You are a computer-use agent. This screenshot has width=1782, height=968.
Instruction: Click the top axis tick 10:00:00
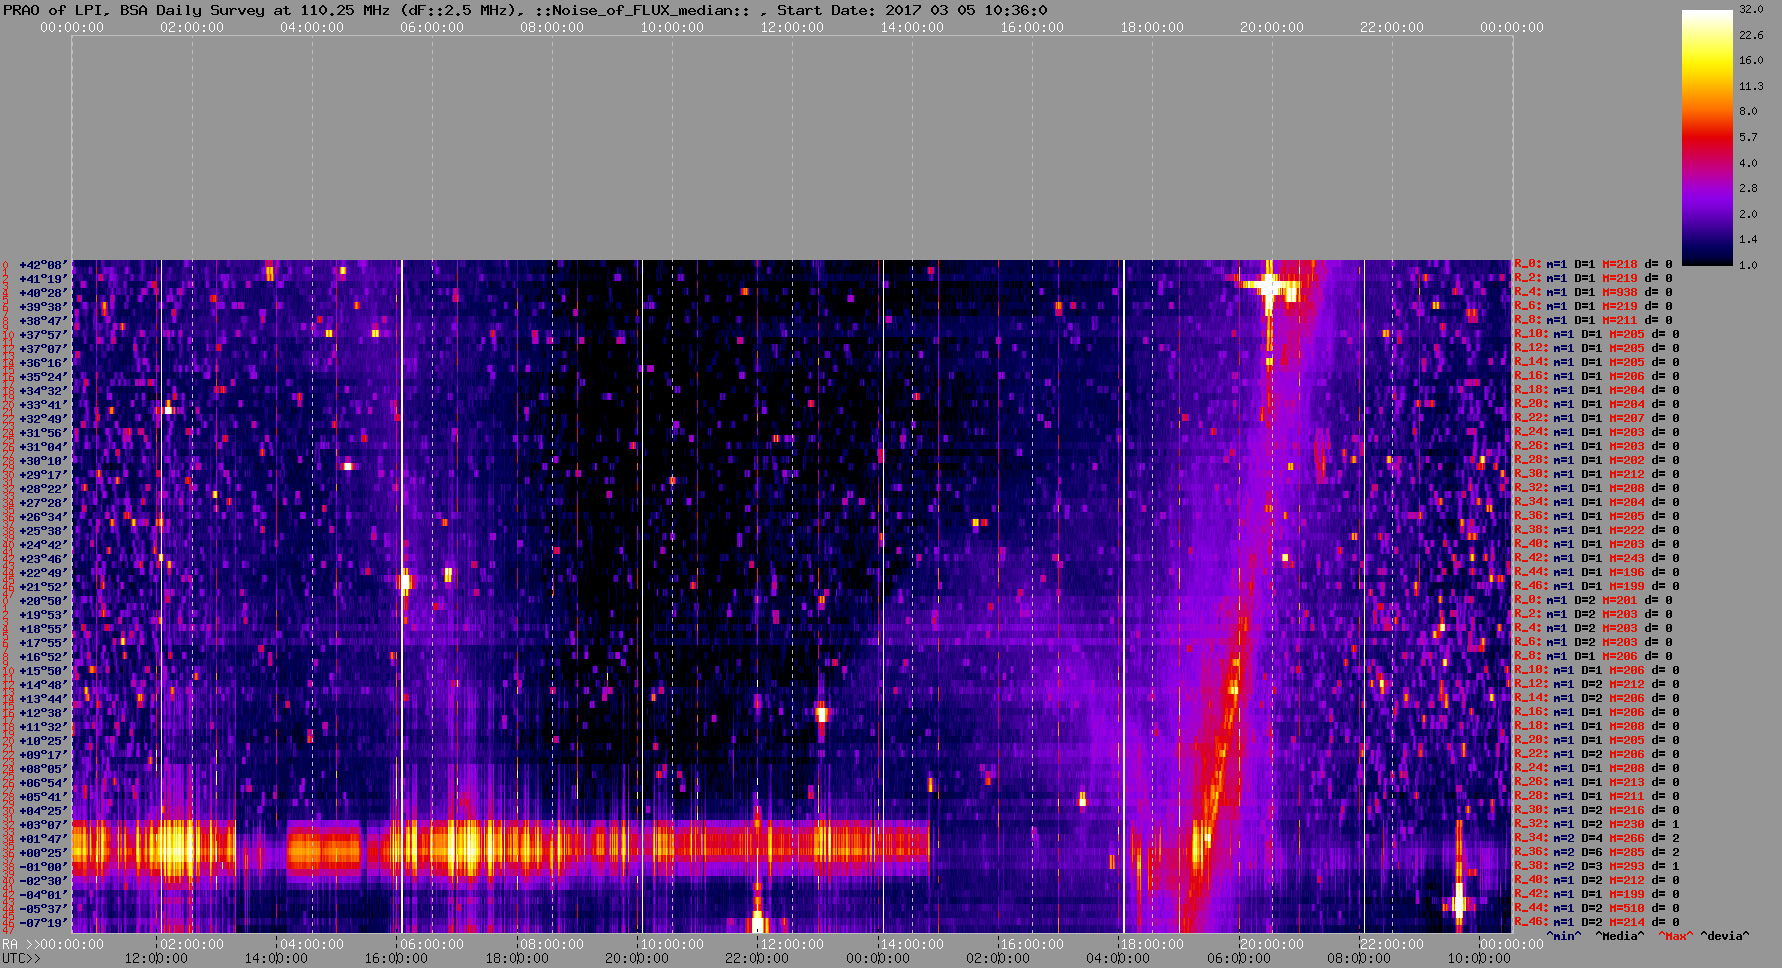coord(672,27)
